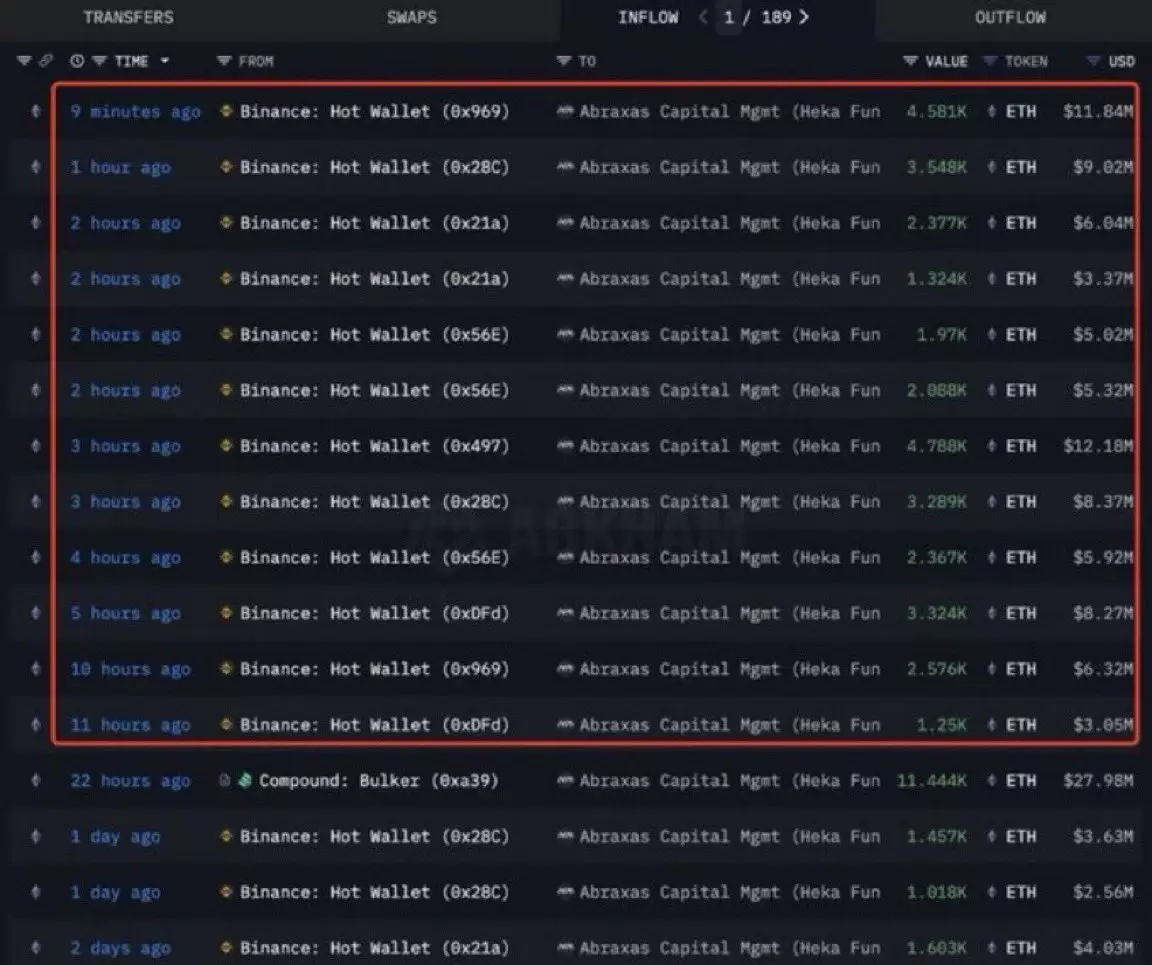Switch to the SWAPS tab
The height and width of the screenshot is (965, 1152).
pos(411,18)
